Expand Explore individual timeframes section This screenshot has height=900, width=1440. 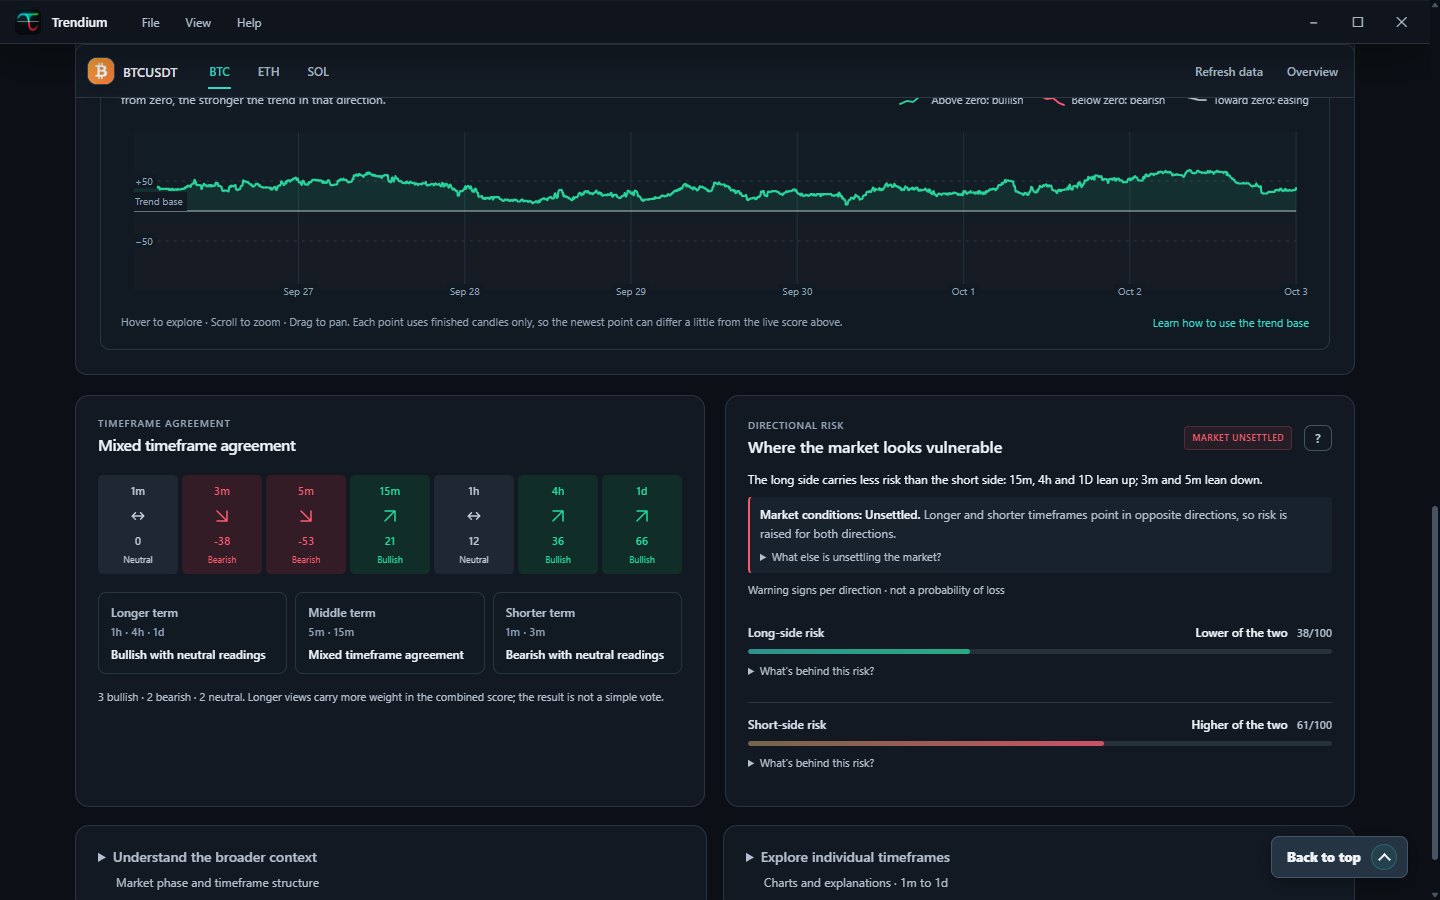tap(848, 857)
